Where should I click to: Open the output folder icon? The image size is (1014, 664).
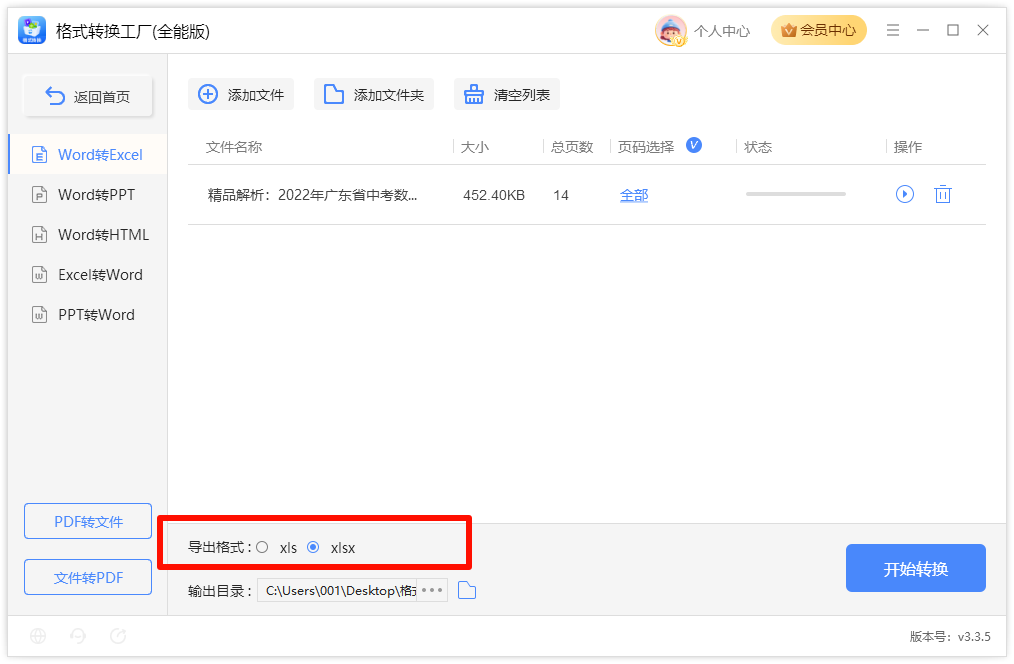click(467, 590)
